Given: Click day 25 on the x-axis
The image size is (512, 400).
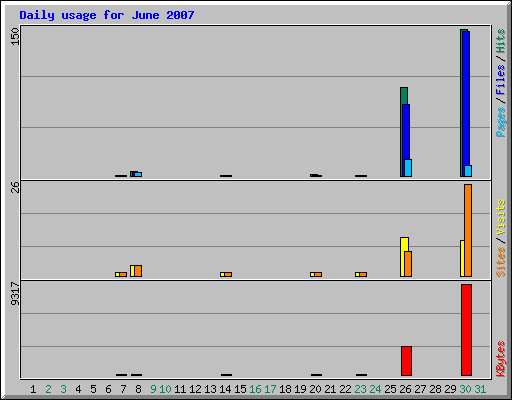Looking at the screenshot, I should (390, 389).
